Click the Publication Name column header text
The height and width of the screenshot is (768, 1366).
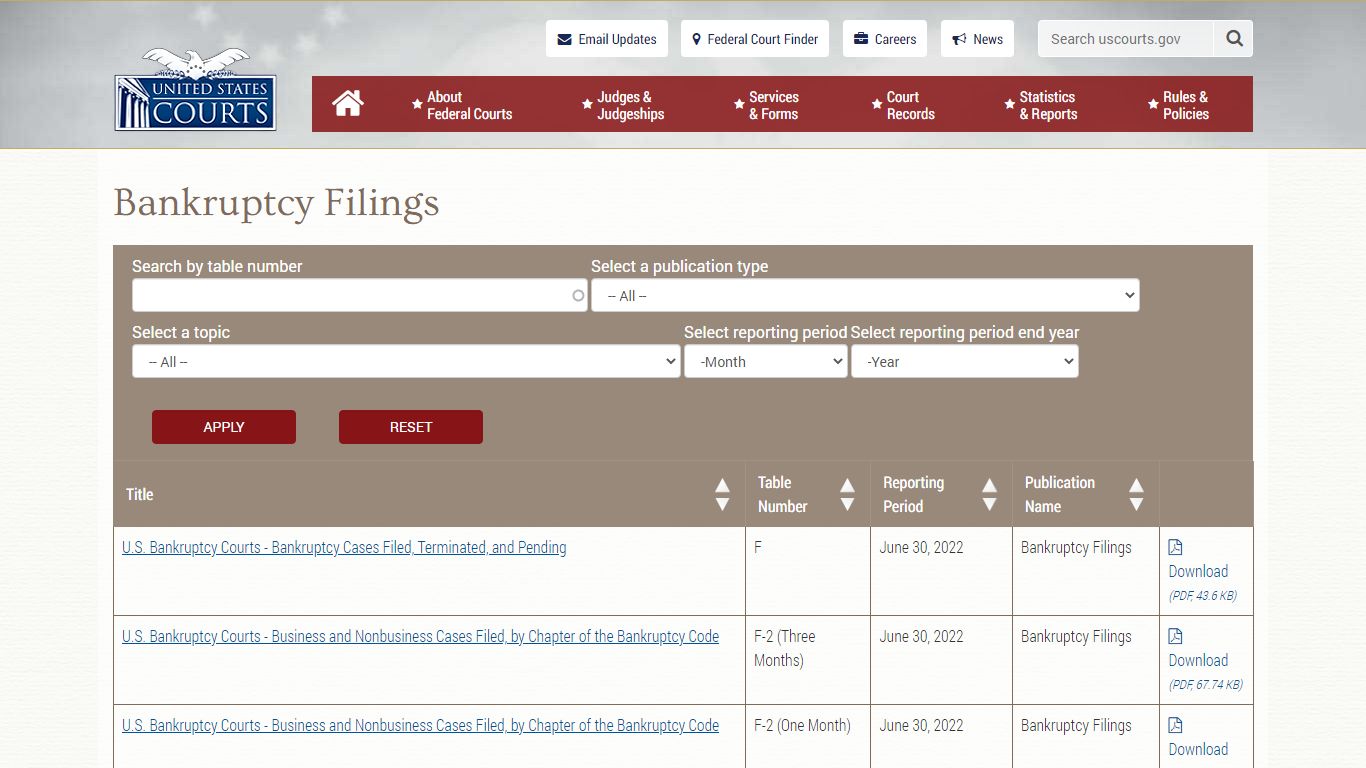pyautogui.click(x=1060, y=494)
